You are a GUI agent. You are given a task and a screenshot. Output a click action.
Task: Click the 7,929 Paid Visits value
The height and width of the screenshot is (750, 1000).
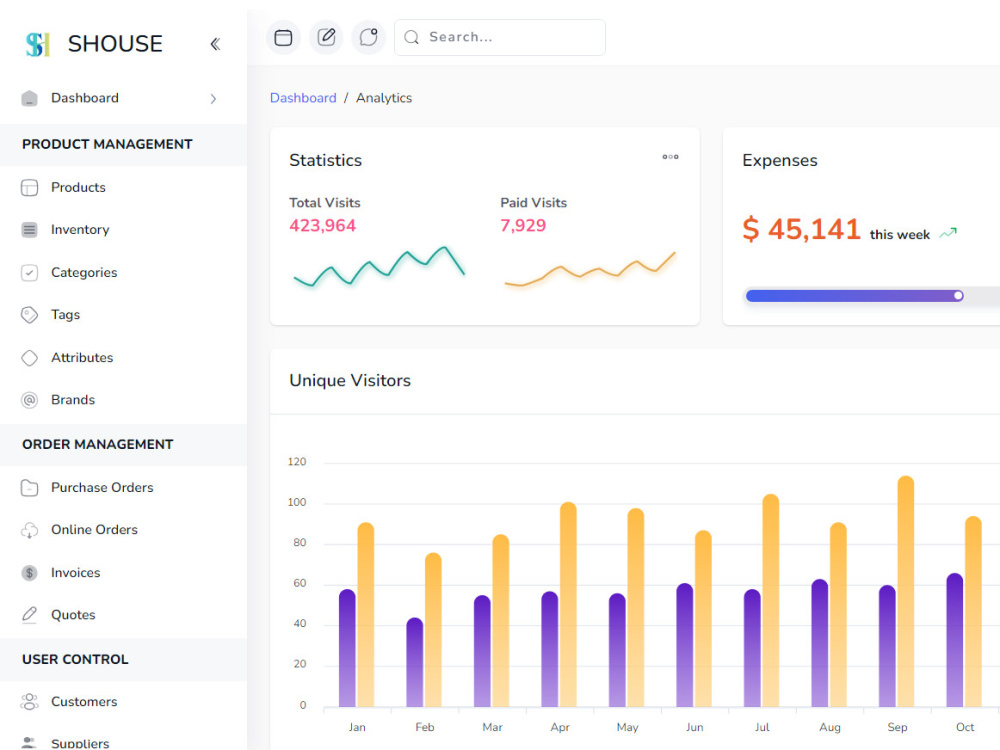pos(523,226)
